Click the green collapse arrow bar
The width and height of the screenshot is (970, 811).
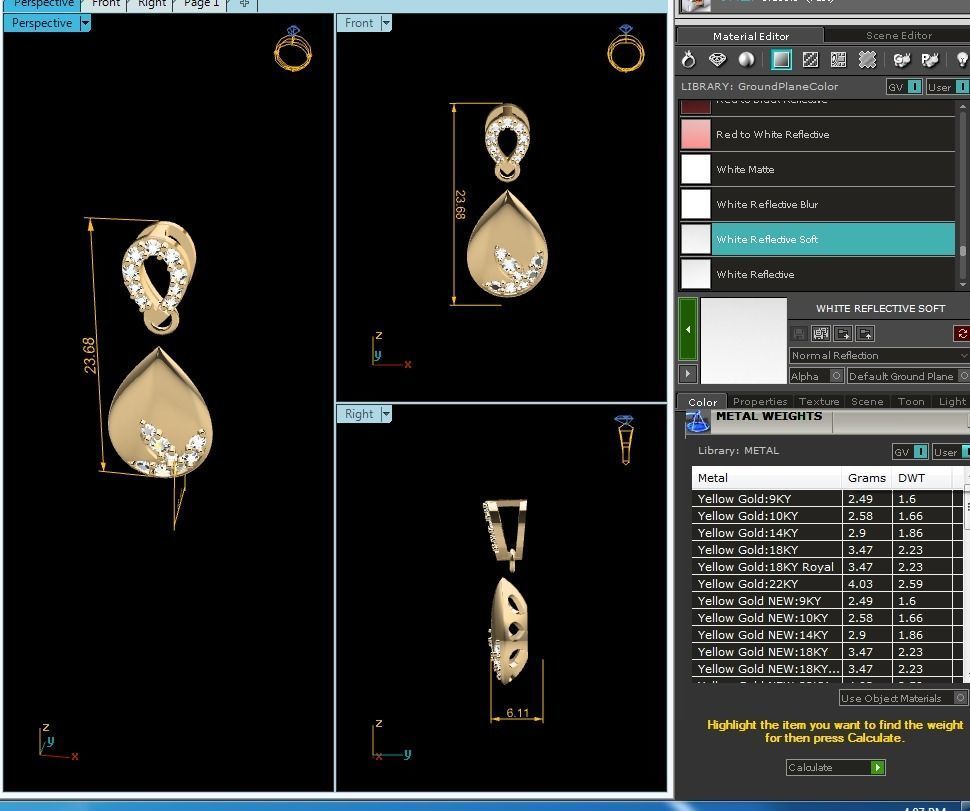tap(688, 329)
